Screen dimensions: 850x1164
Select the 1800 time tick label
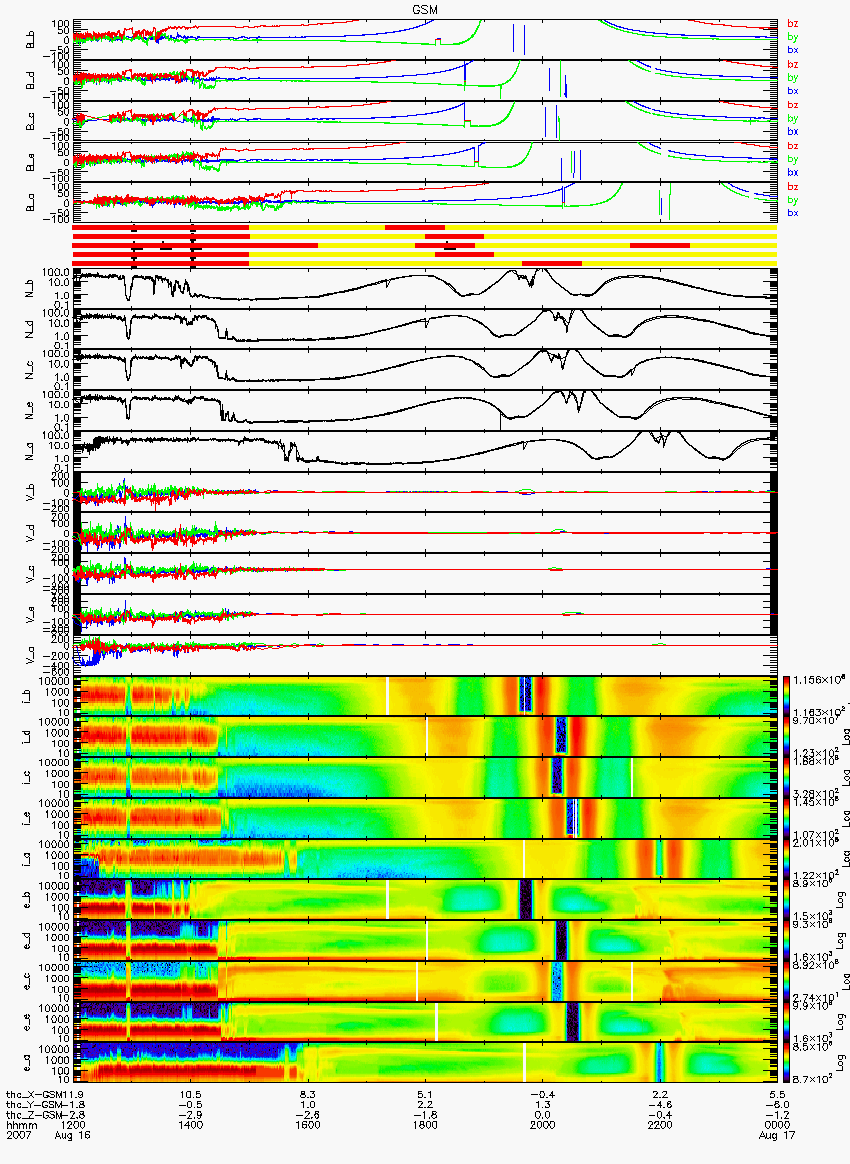[425, 1125]
